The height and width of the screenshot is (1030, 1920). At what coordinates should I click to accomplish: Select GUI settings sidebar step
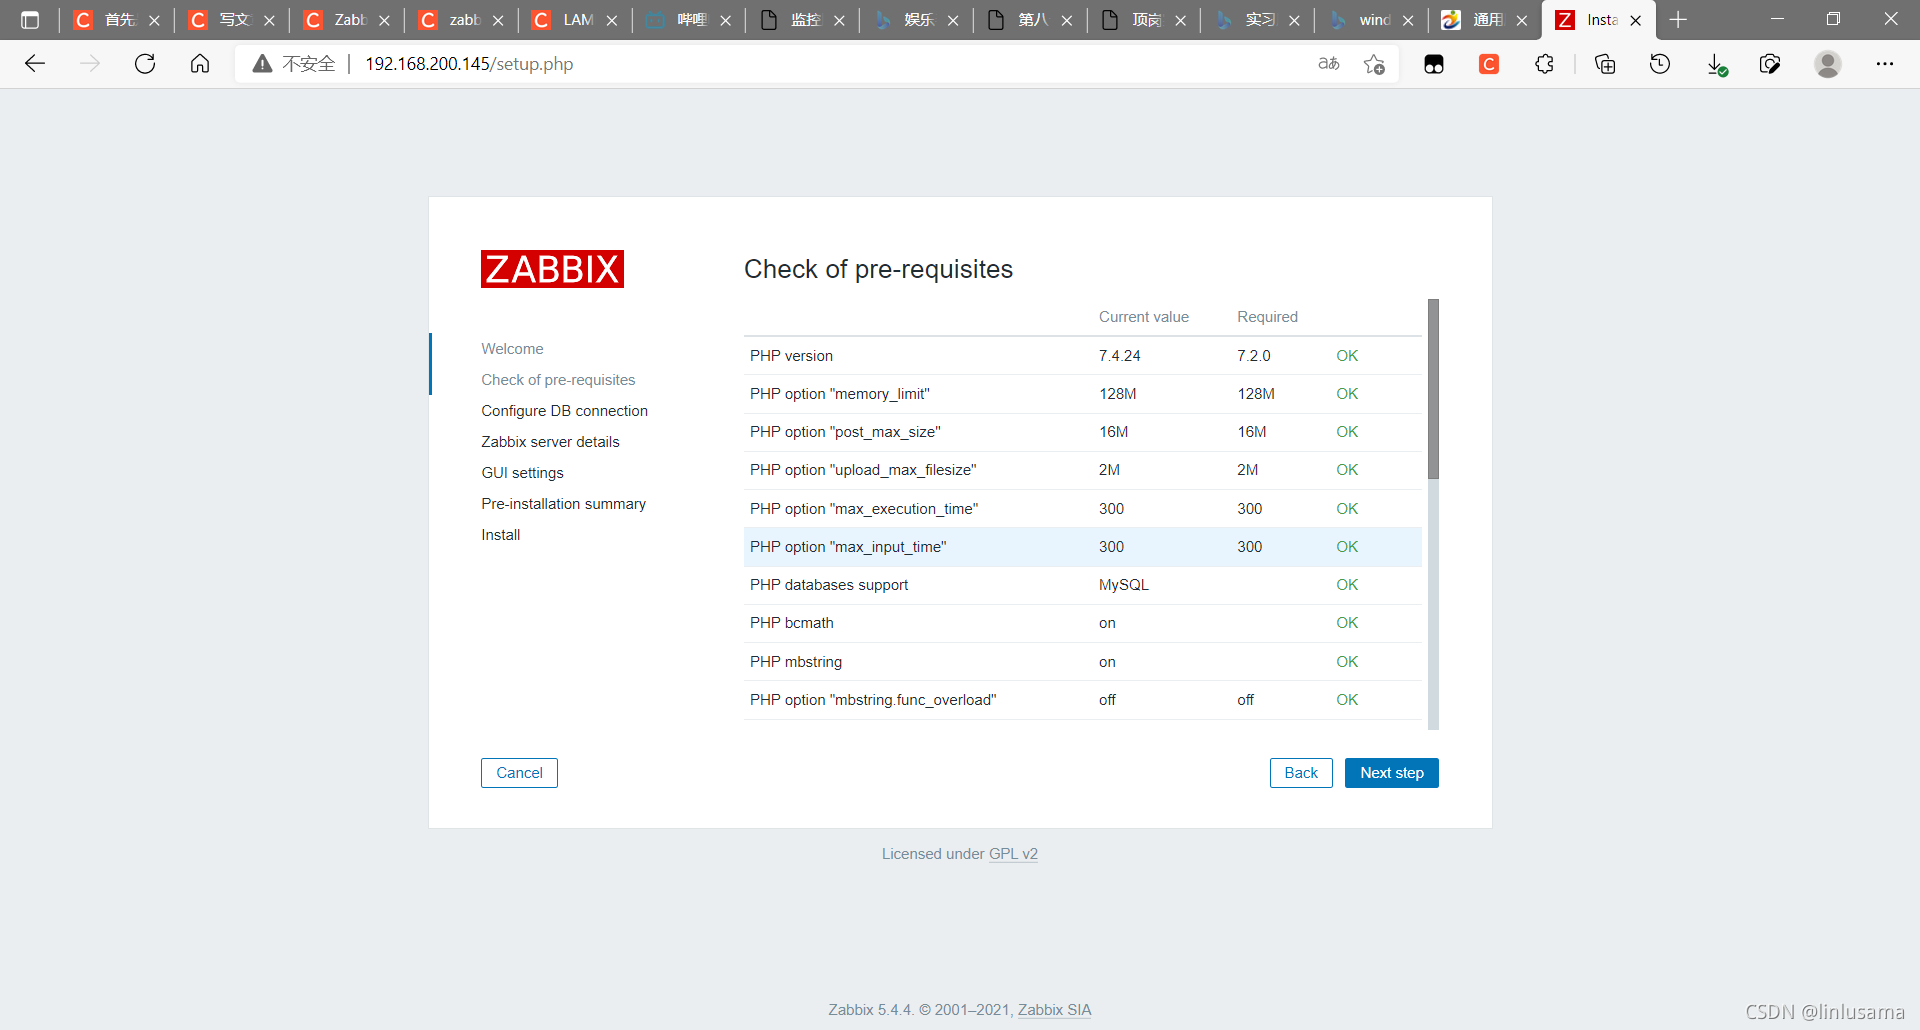(522, 473)
